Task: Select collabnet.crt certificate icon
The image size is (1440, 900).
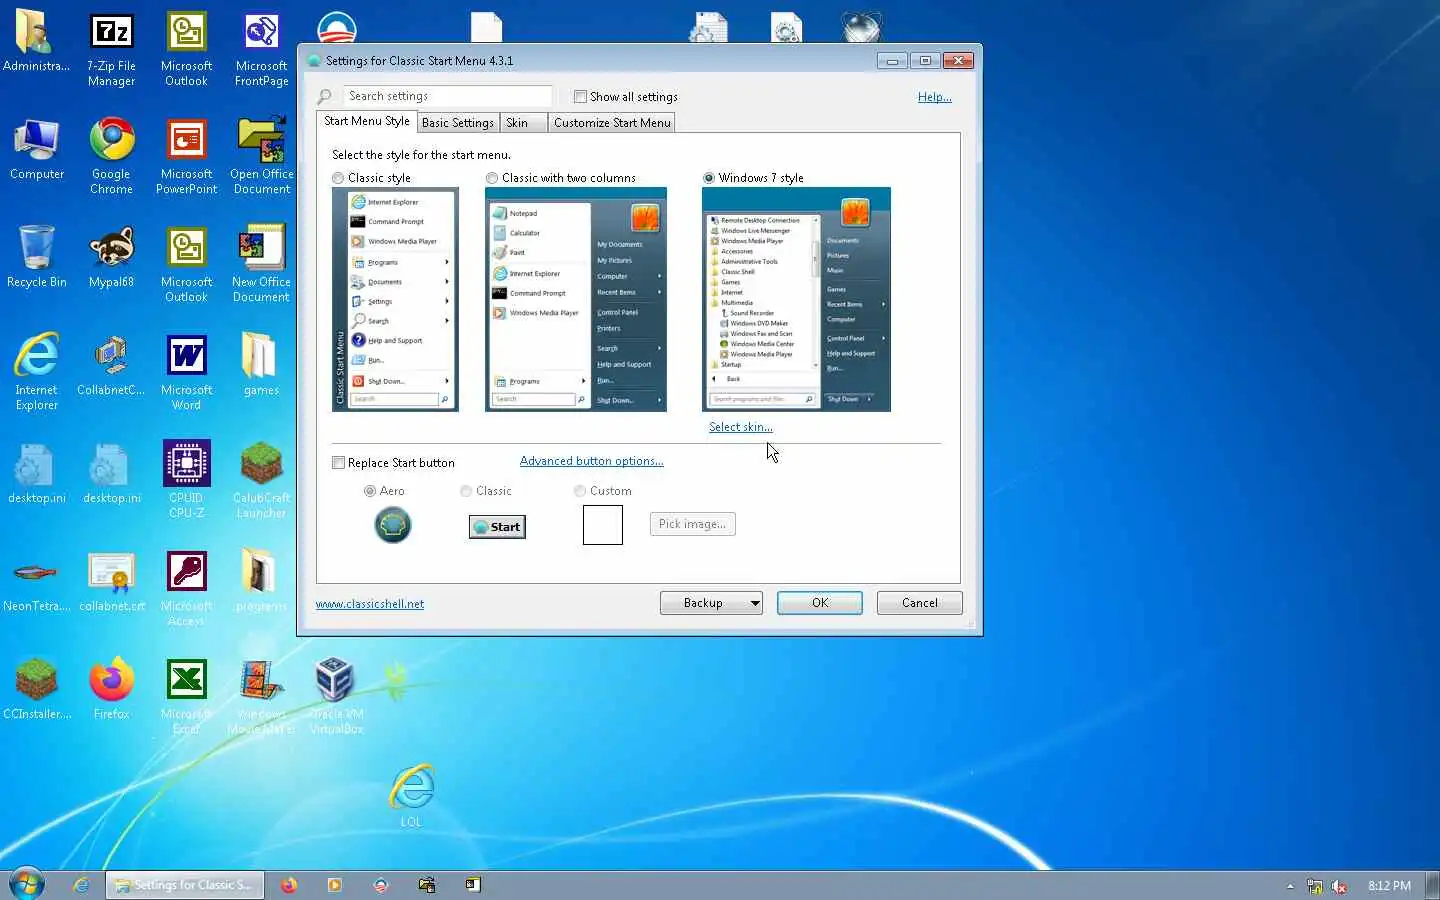Action: point(111,582)
